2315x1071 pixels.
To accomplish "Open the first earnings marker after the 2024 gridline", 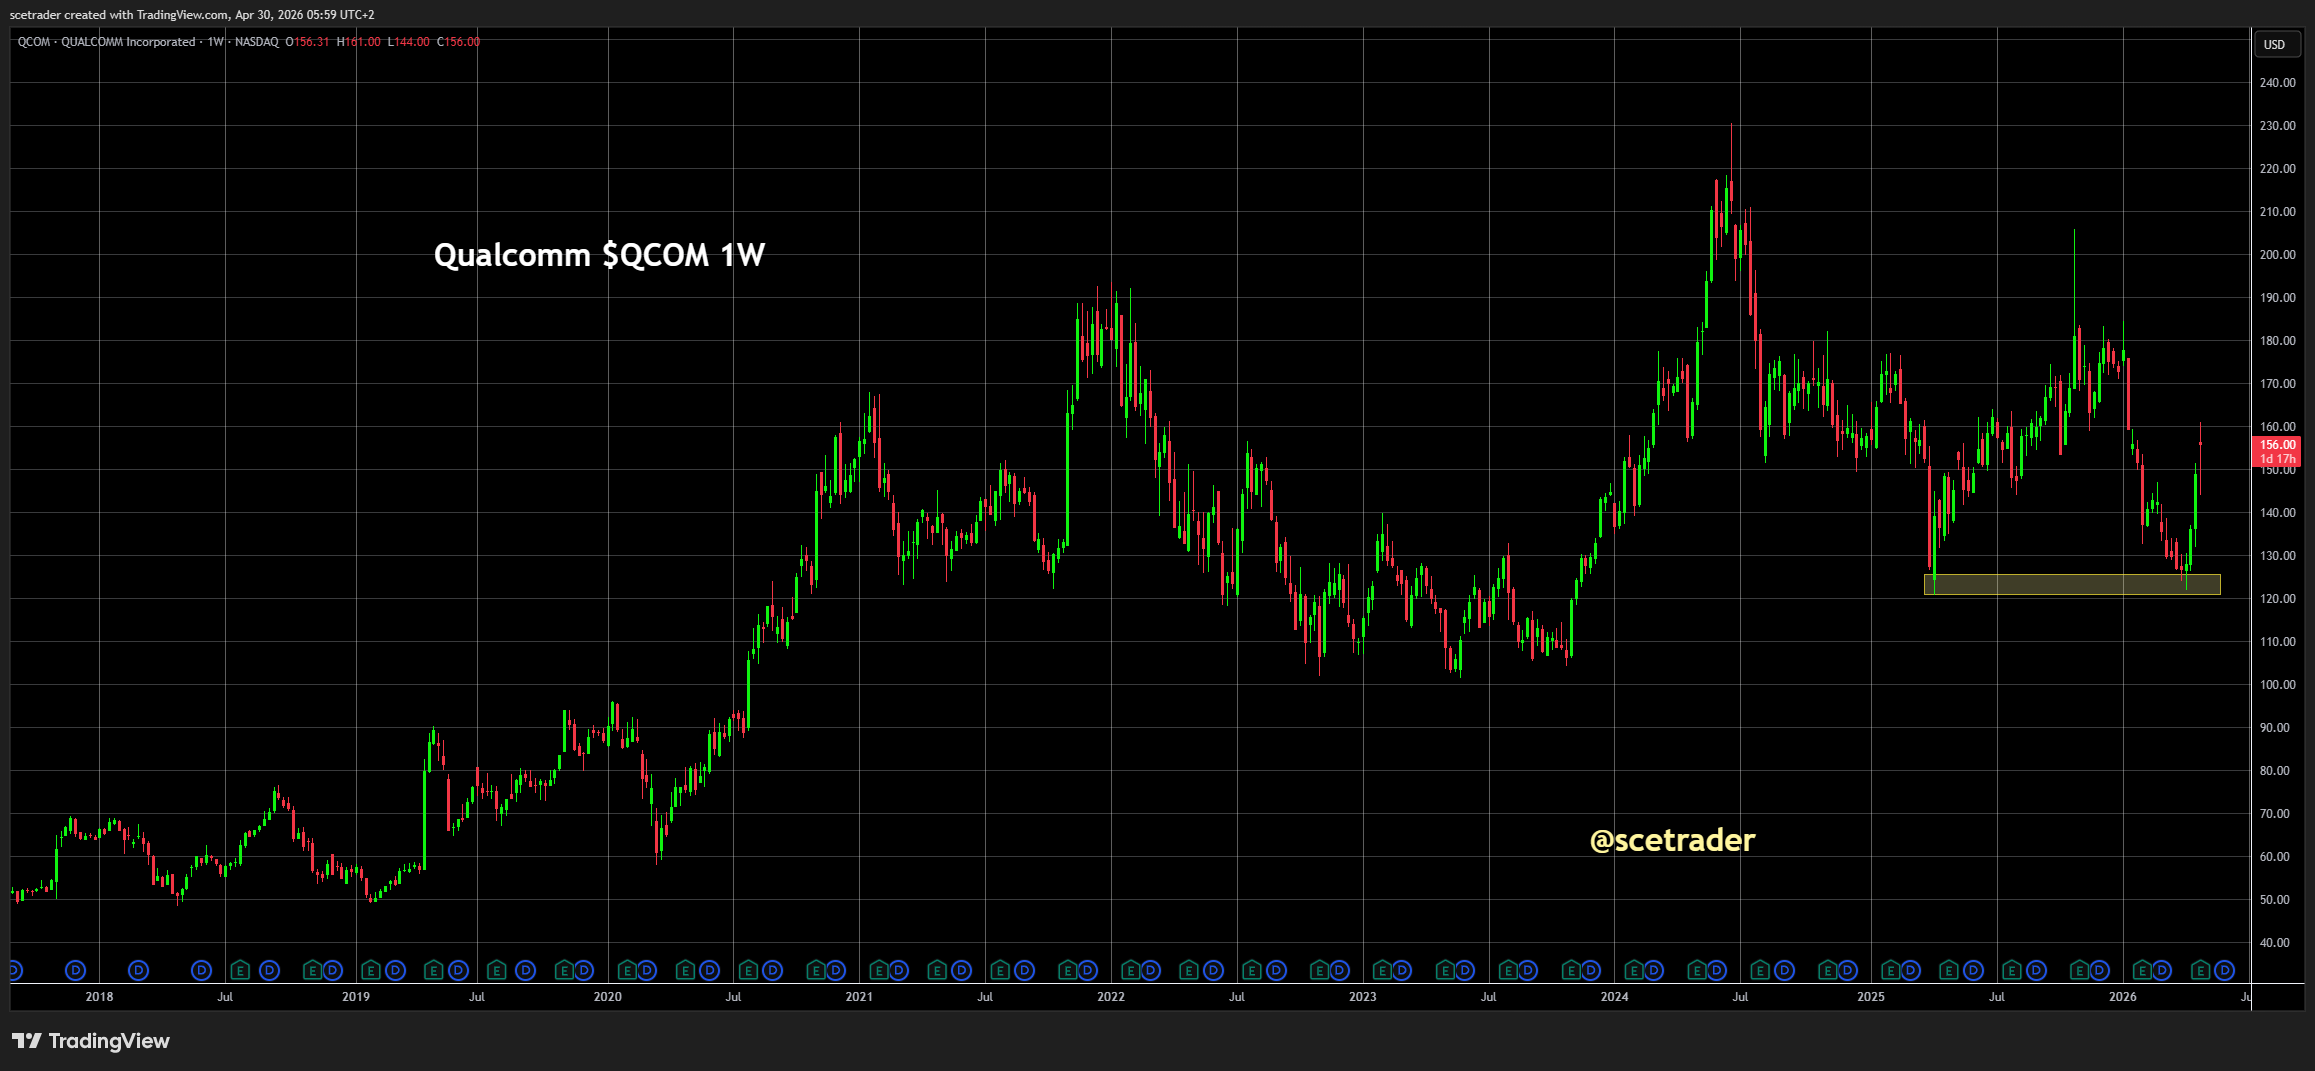I will [x=1634, y=970].
